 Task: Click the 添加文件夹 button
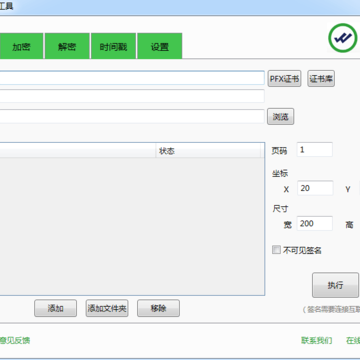pos(107,308)
